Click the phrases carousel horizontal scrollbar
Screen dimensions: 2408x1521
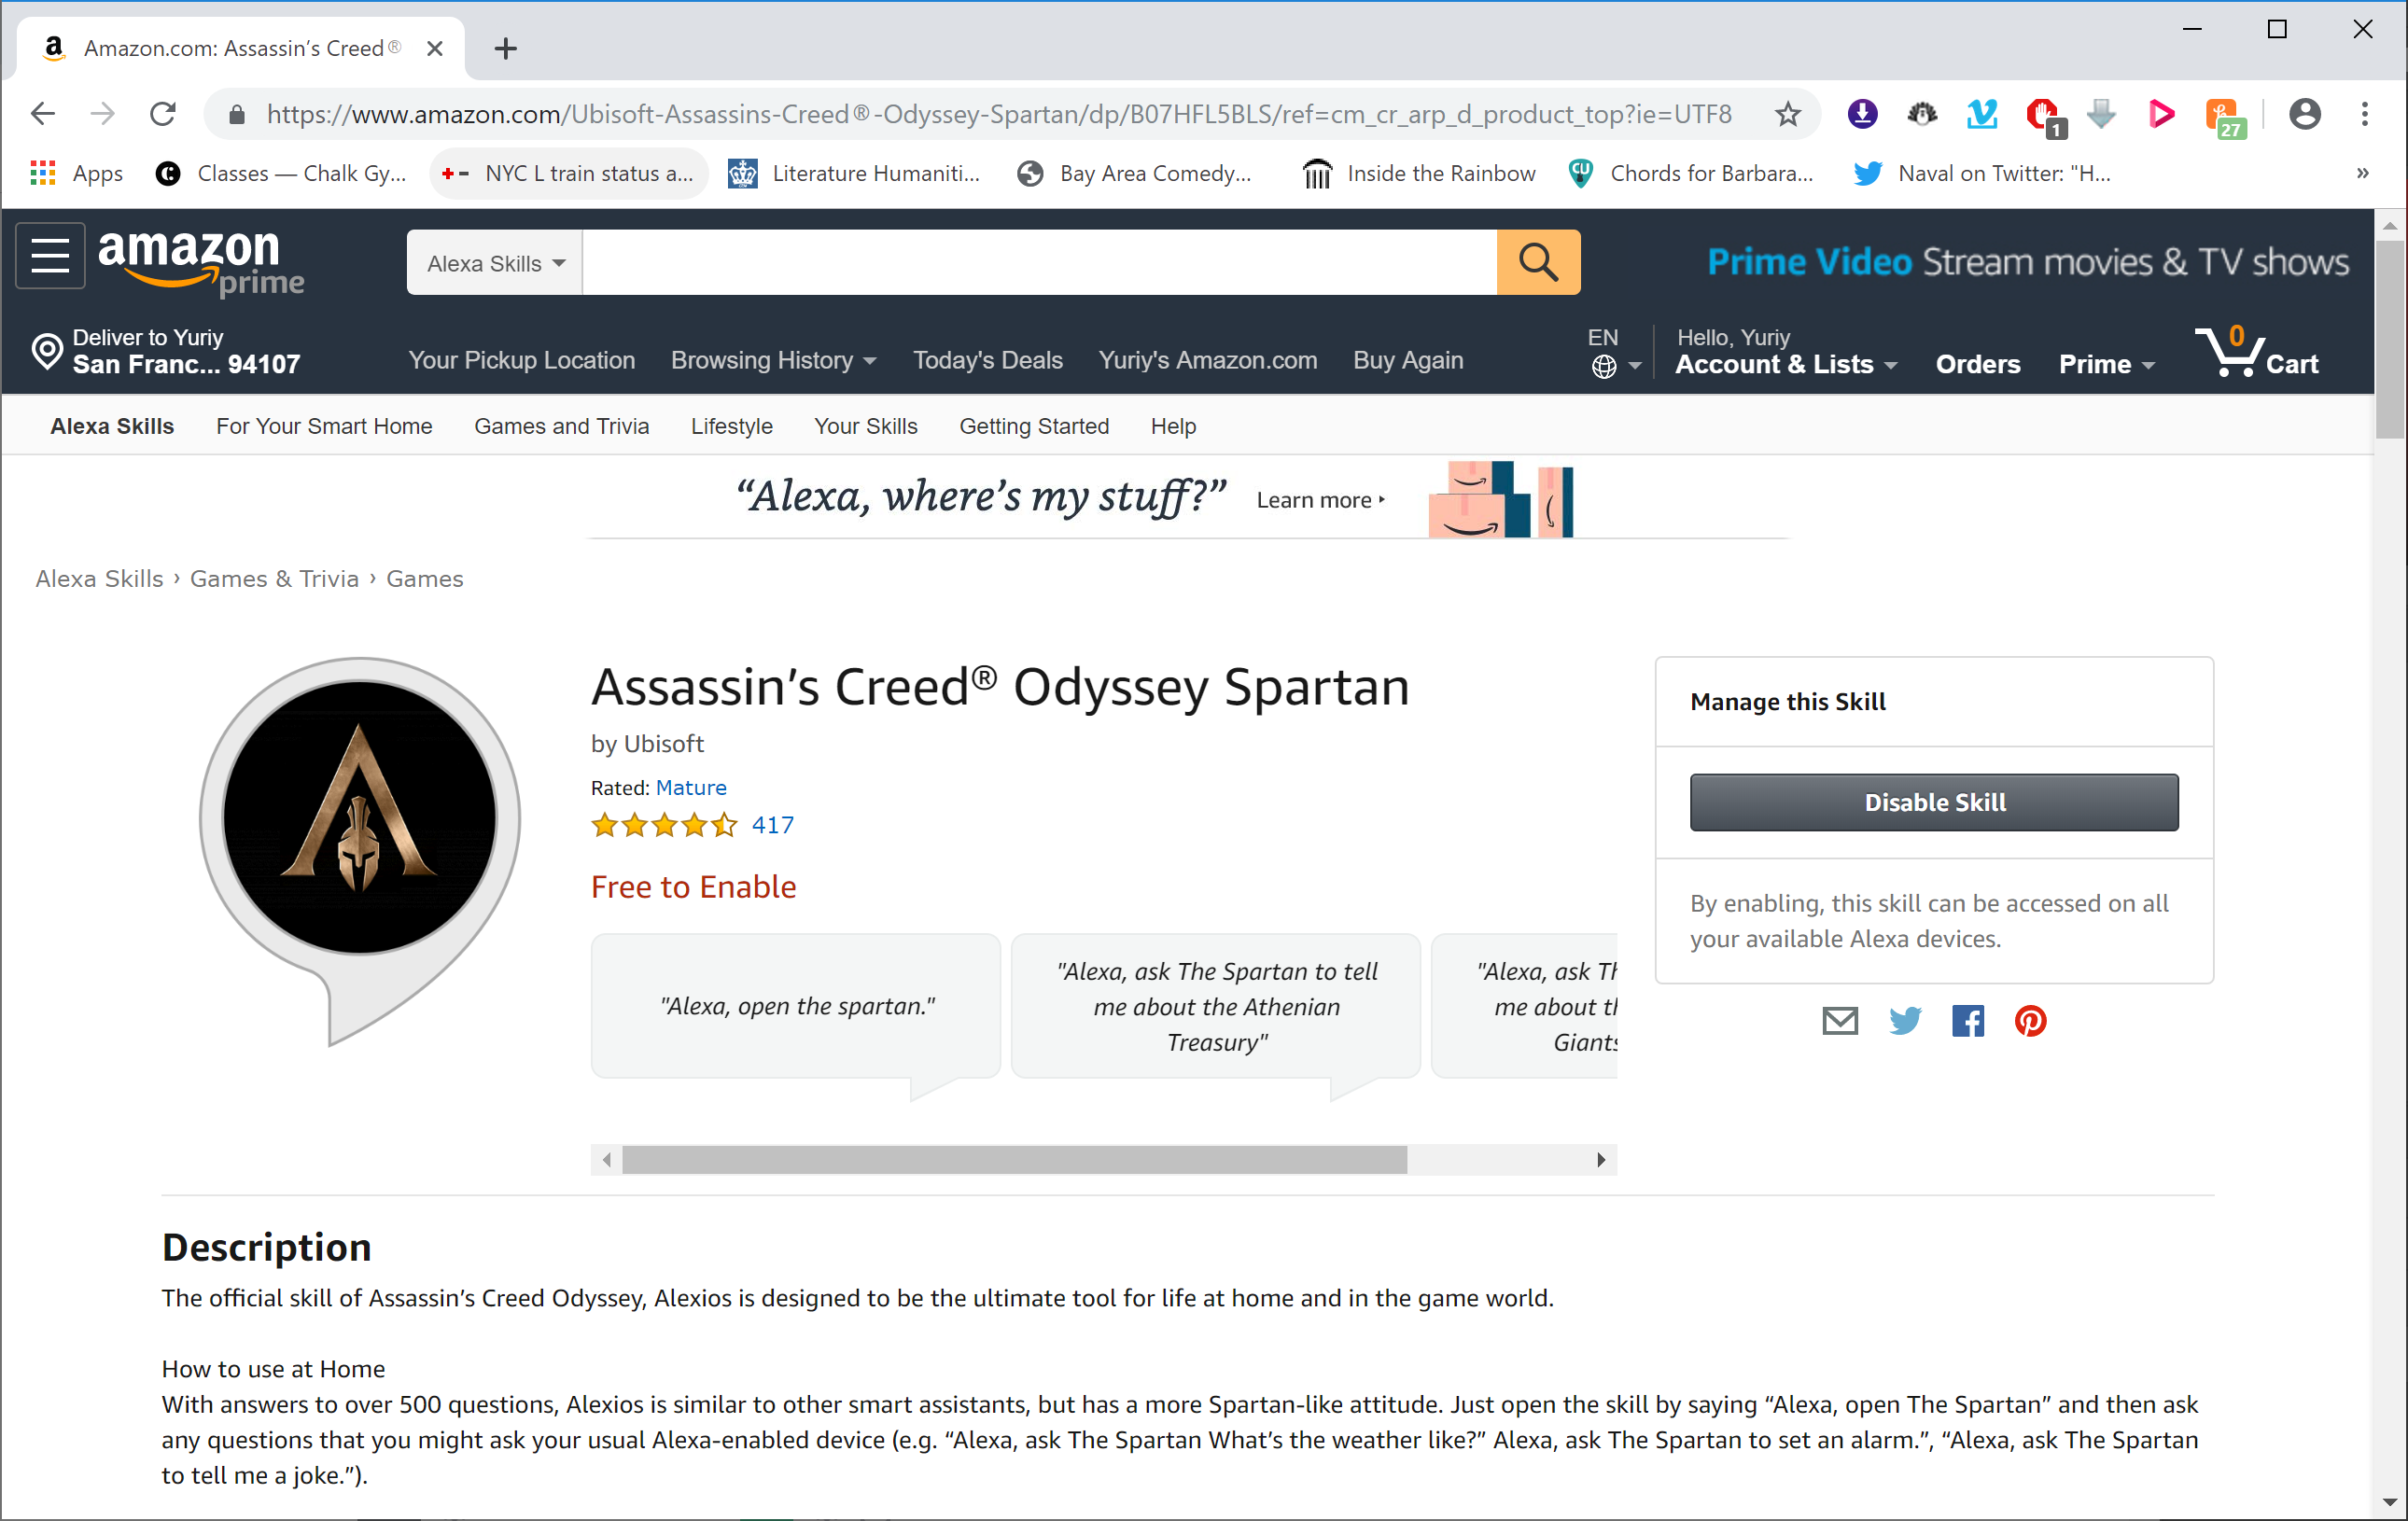tap(1013, 1160)
